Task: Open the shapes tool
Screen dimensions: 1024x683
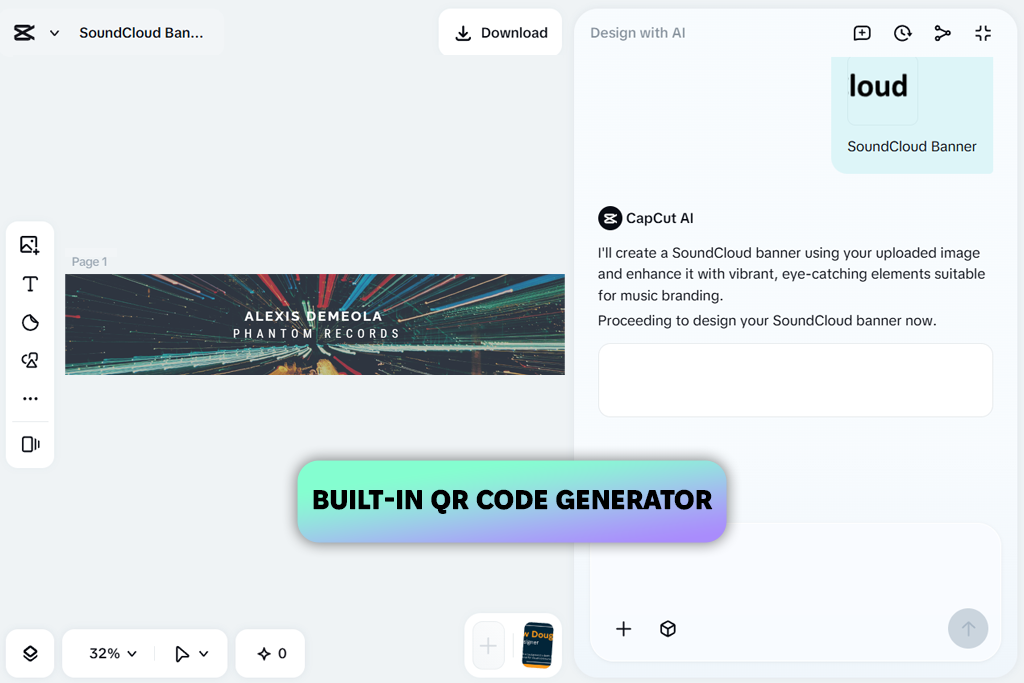Action: pyautogui.click(x=30, y=360)
